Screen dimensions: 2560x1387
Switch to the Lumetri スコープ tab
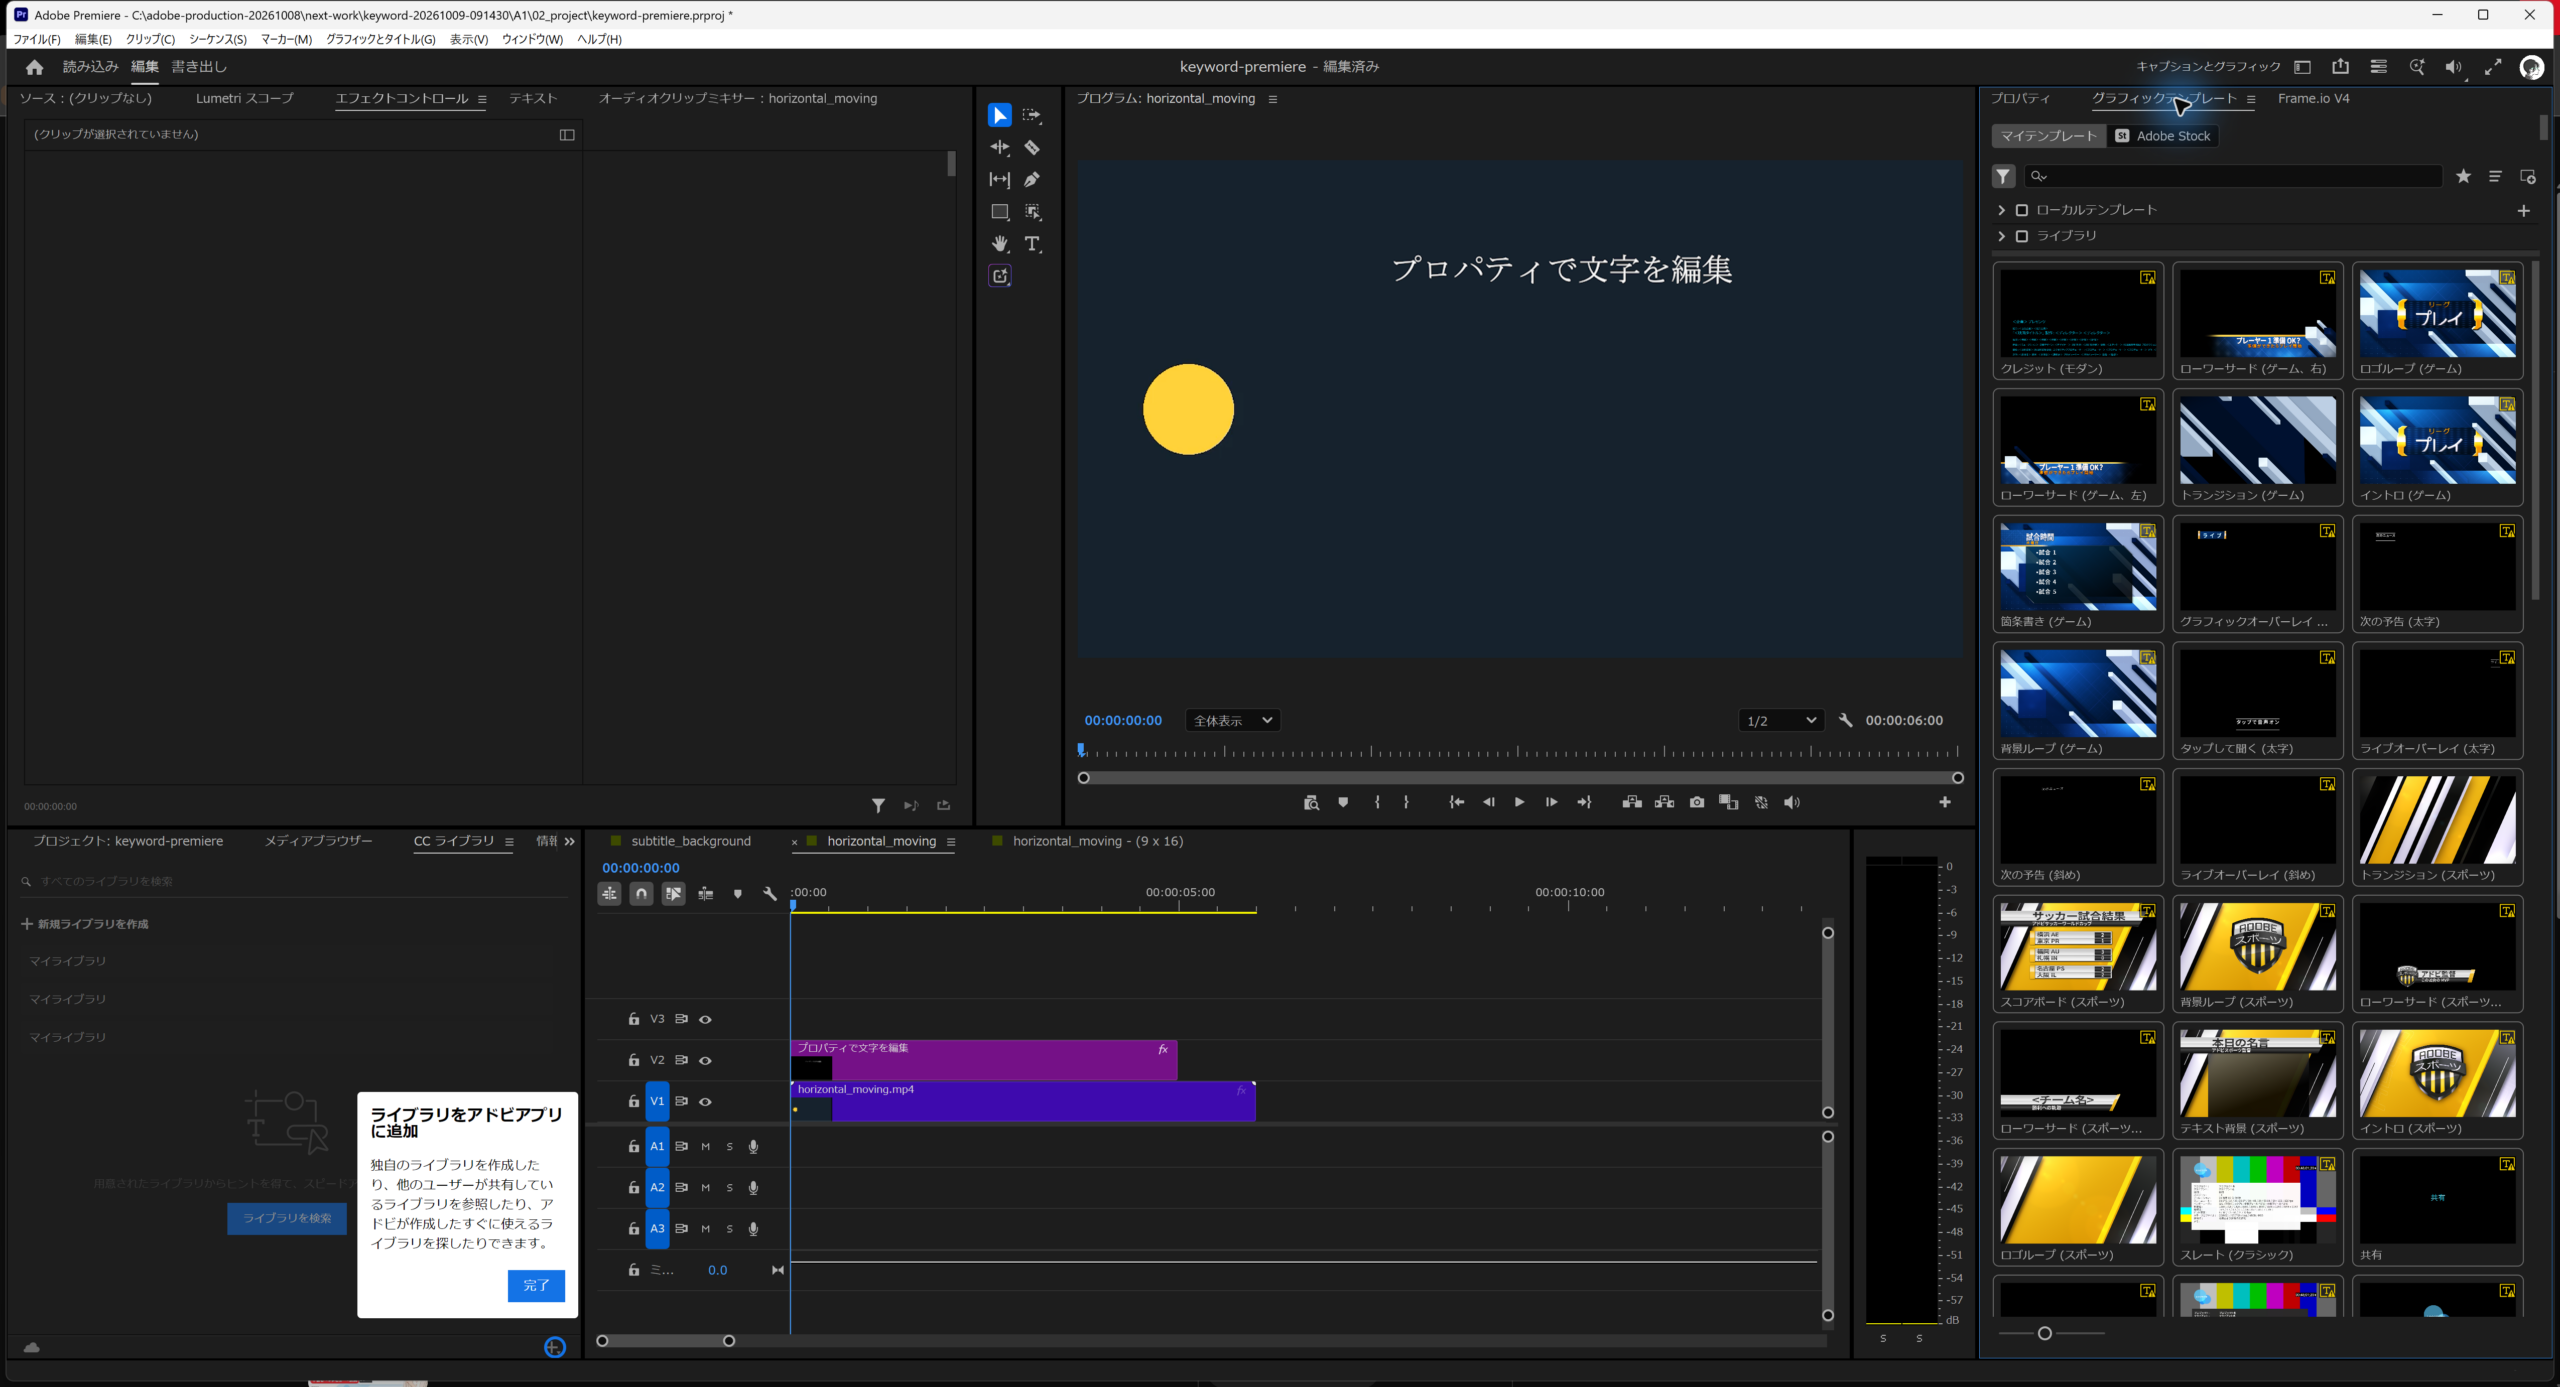(x=245, y=99)
